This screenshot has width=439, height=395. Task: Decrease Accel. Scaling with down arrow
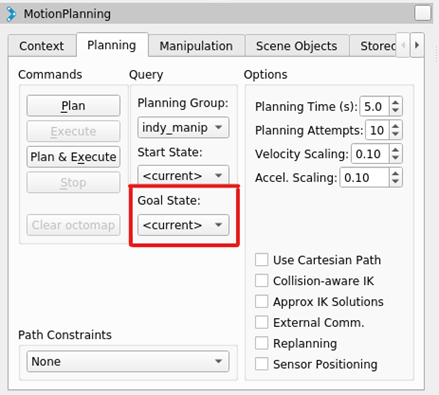pyautogui.click(x=396, y=181)
